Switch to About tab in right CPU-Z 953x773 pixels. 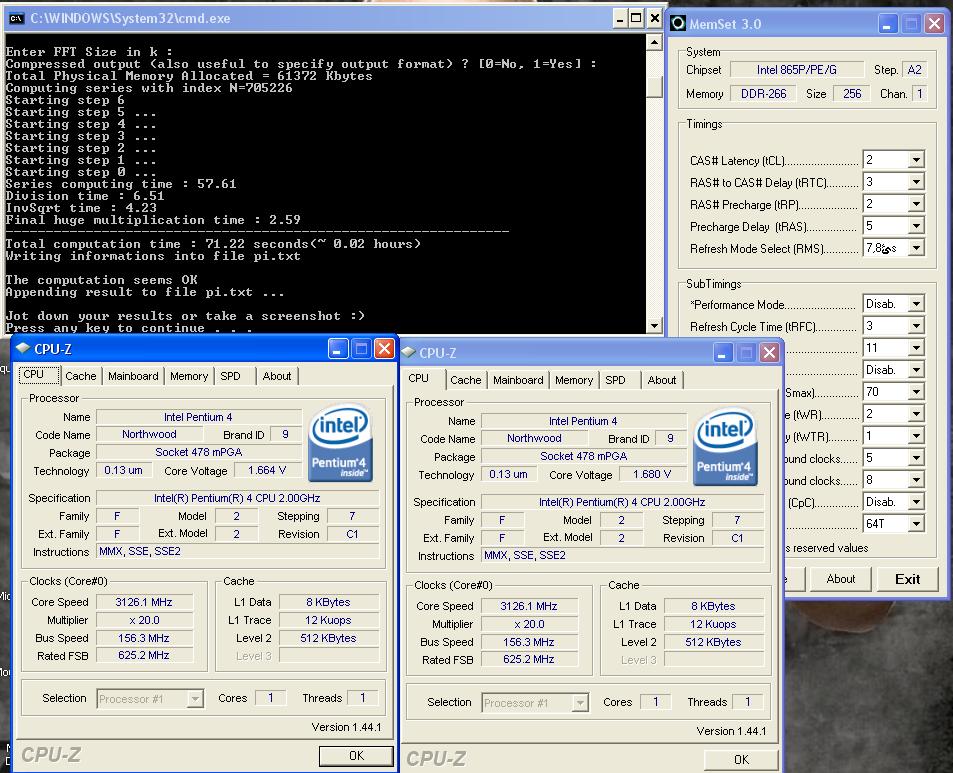661,380
